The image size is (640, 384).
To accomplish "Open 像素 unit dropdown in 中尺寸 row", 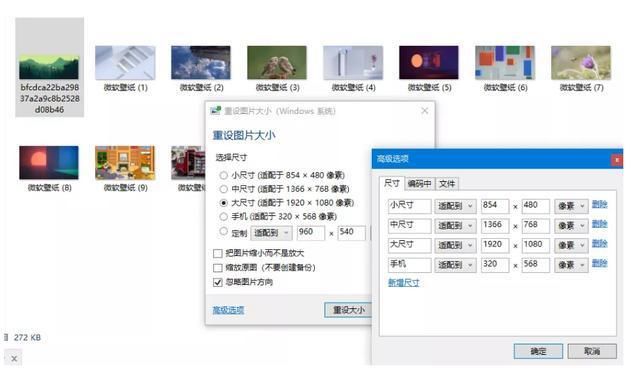I will (x=571, y=226).
